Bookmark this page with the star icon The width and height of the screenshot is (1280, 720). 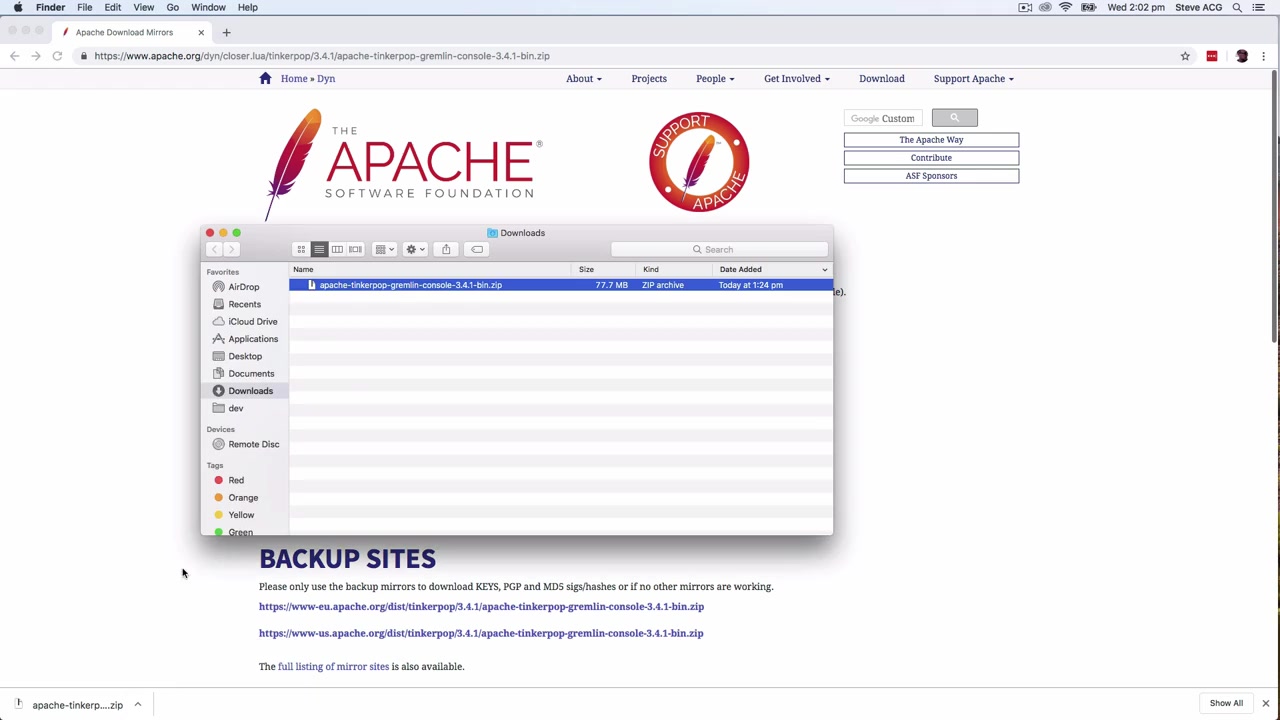(1185, 56)
